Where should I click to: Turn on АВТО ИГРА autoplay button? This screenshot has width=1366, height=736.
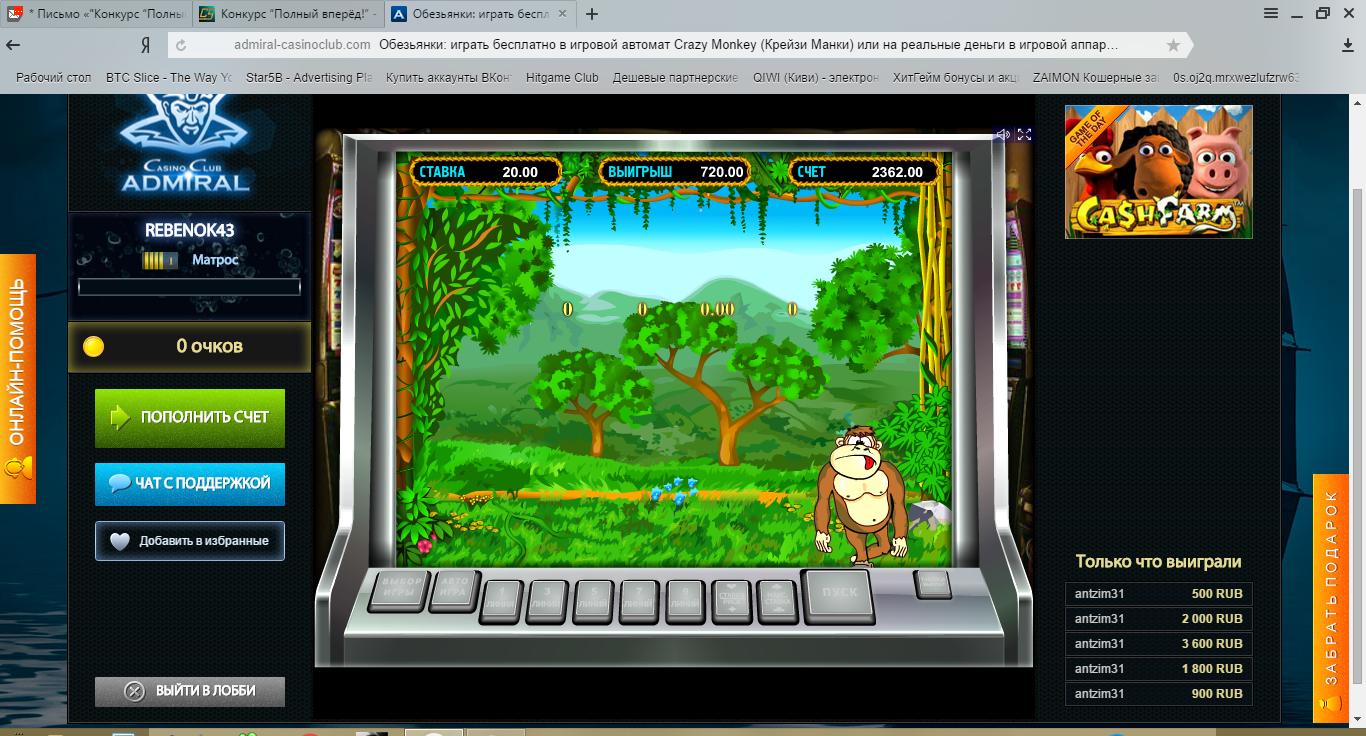pos(455,591)
